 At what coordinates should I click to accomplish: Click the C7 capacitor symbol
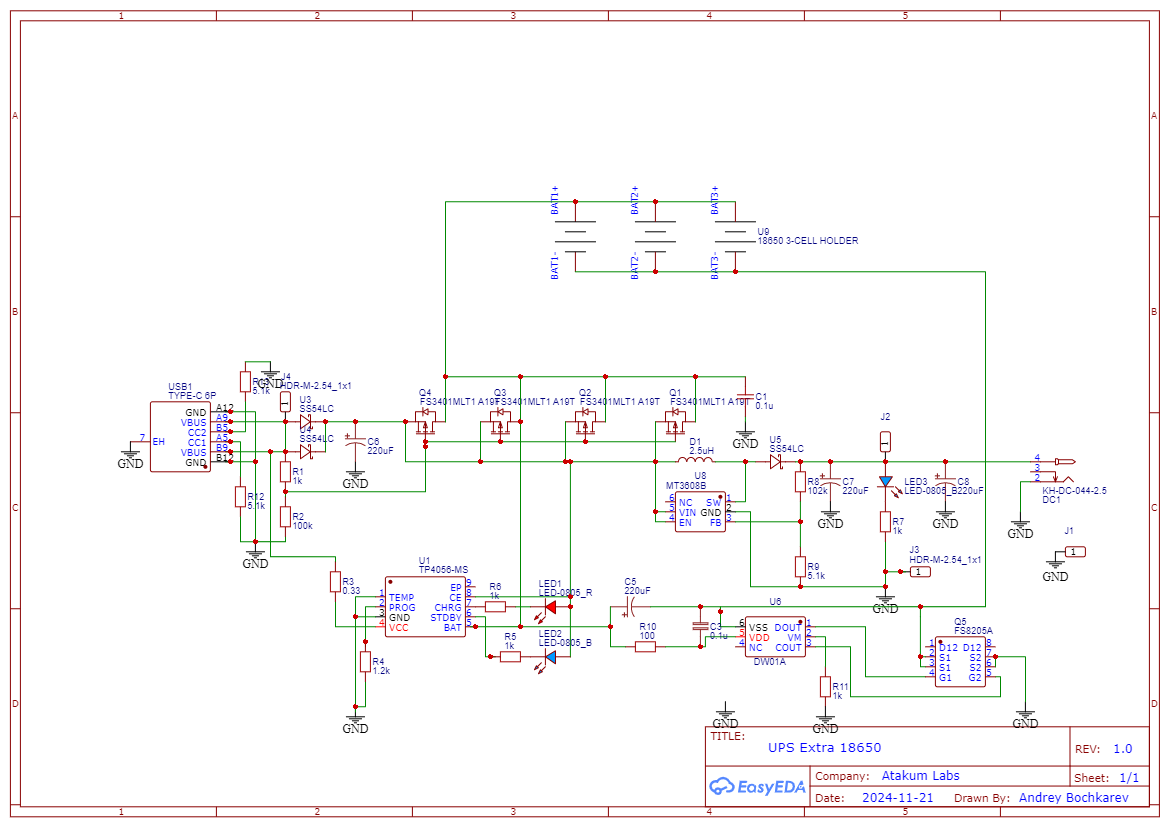pyautogui.click(x=831, y=482)
